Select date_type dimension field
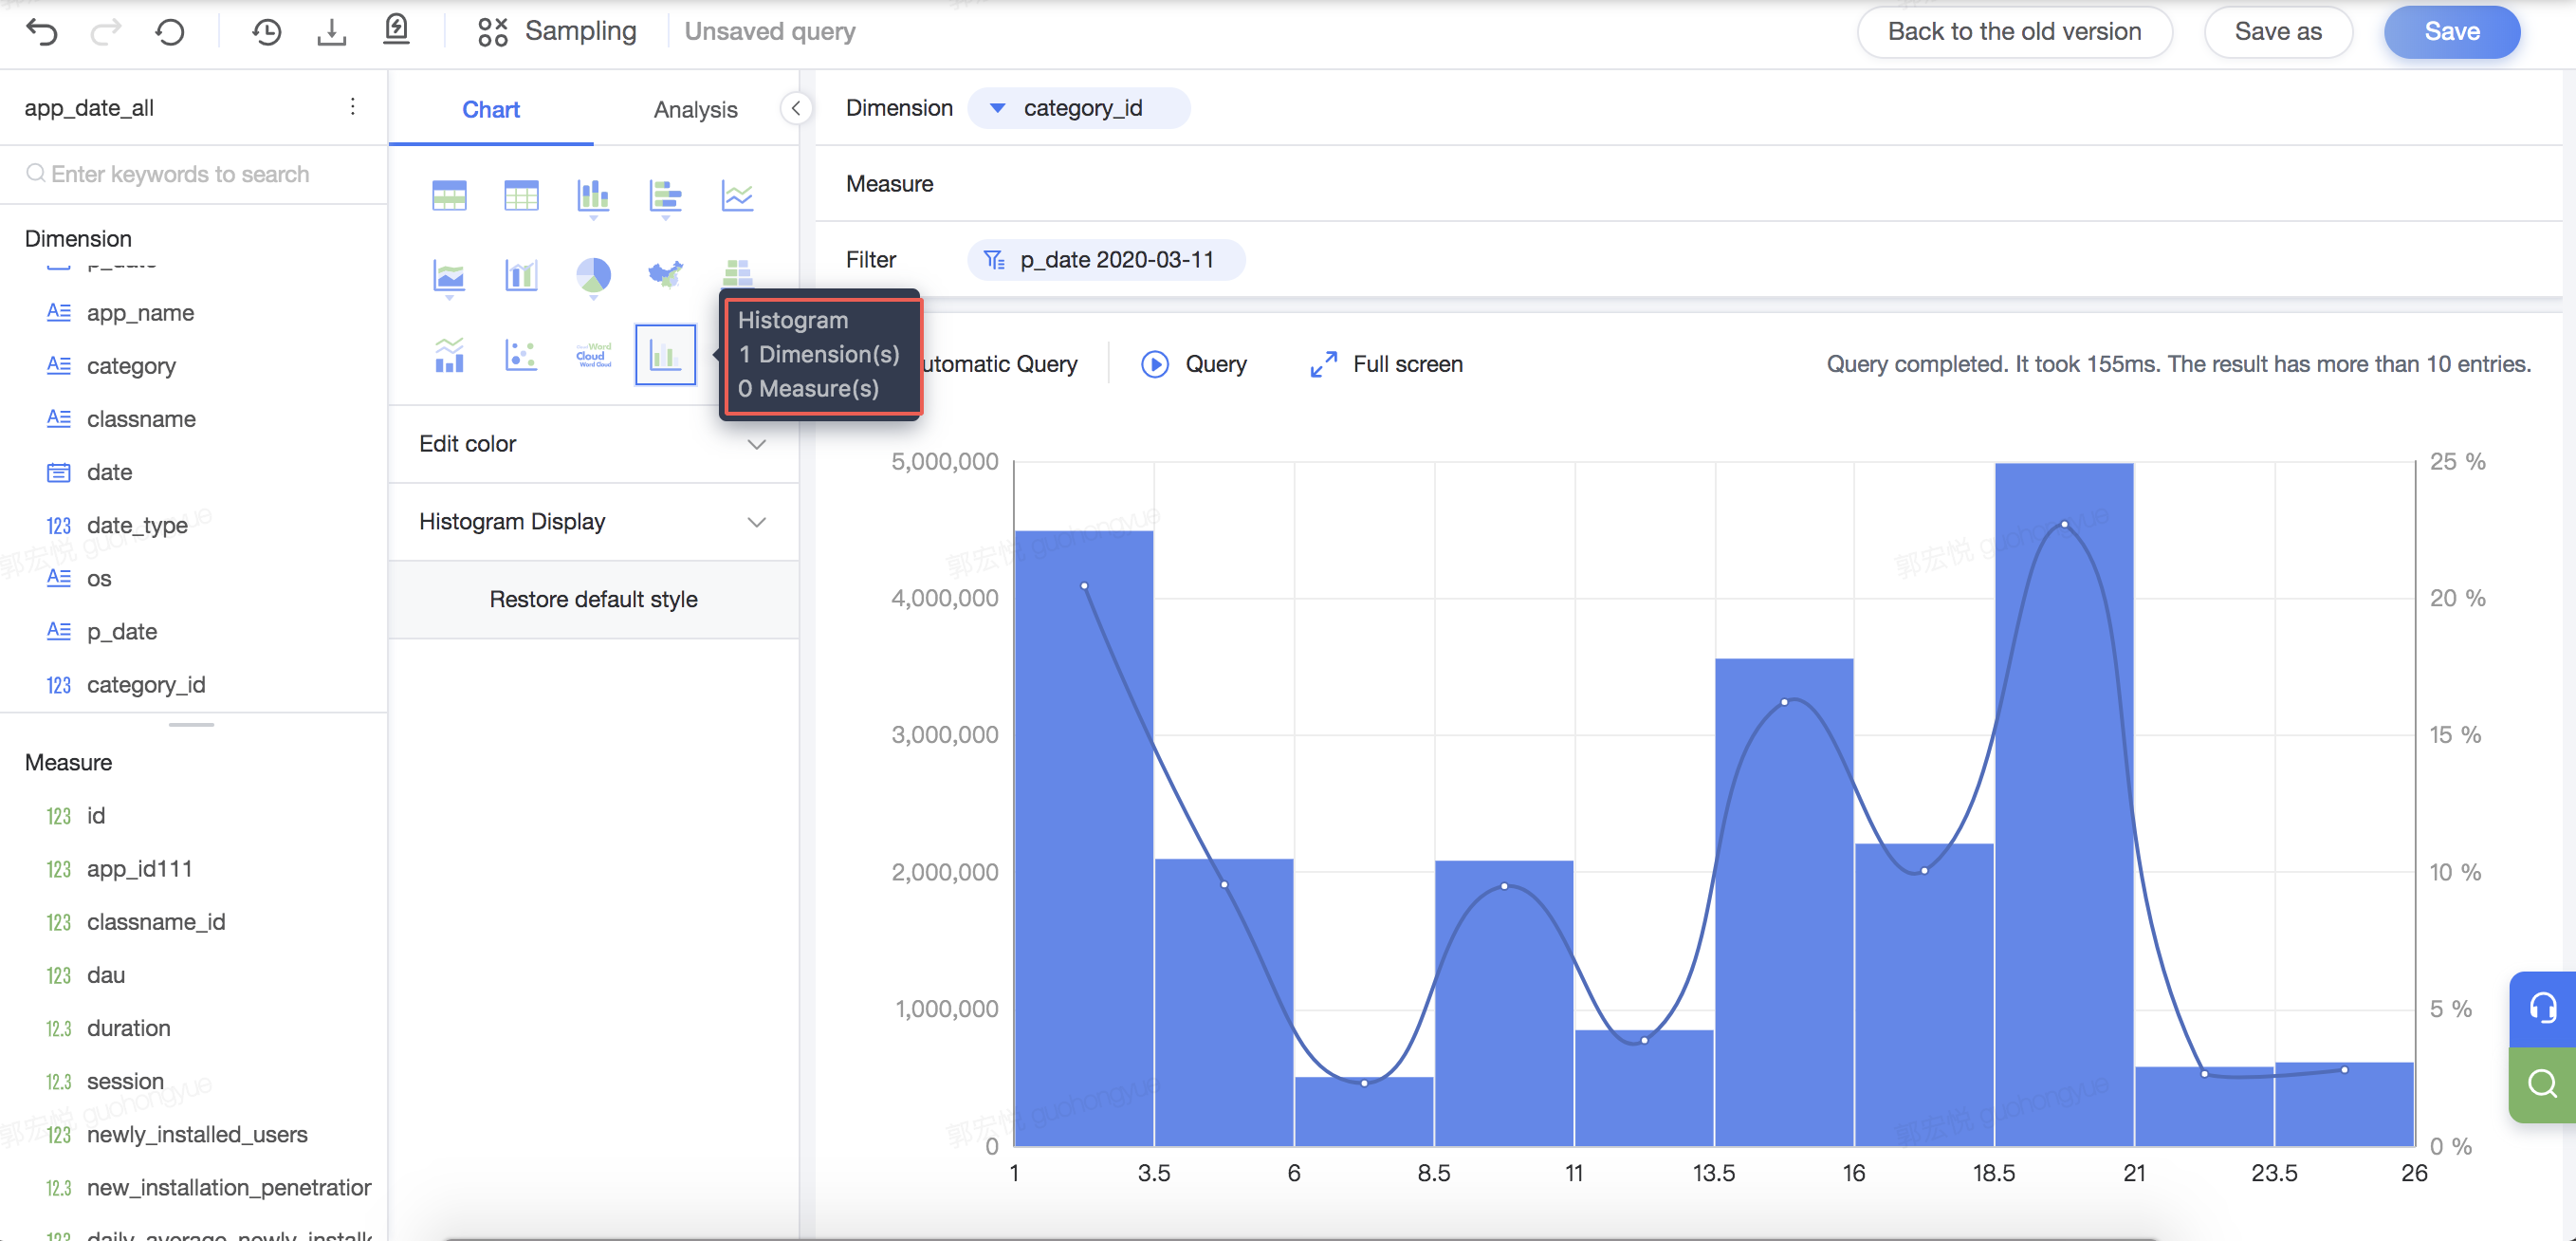Screen dimensions: 2576x1241 (137, 525)
